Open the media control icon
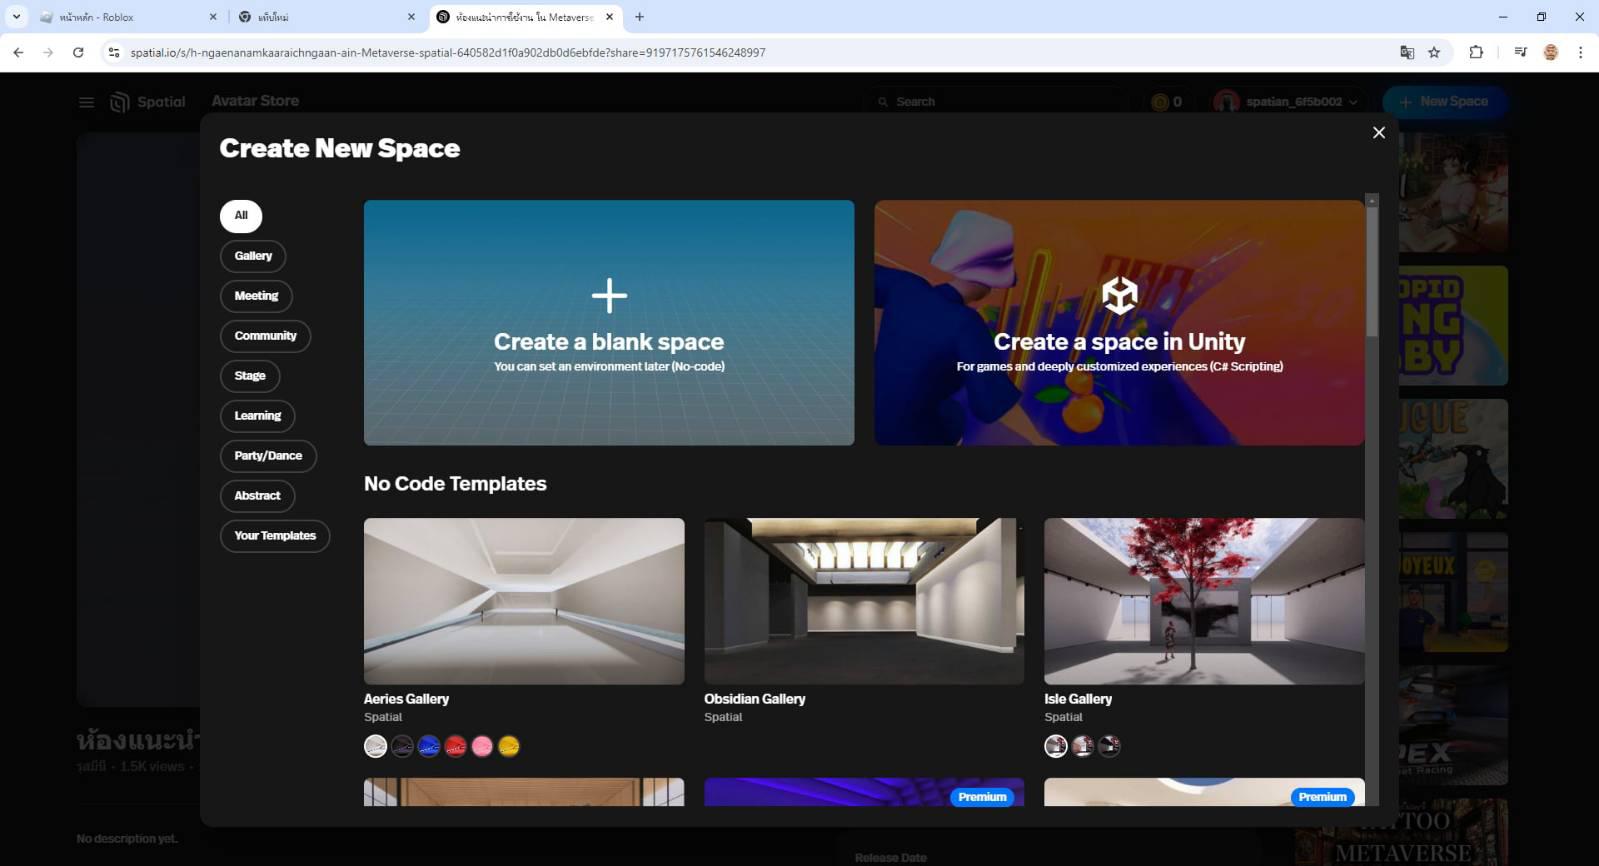 pyautogui.click(x=1520, y=52)
